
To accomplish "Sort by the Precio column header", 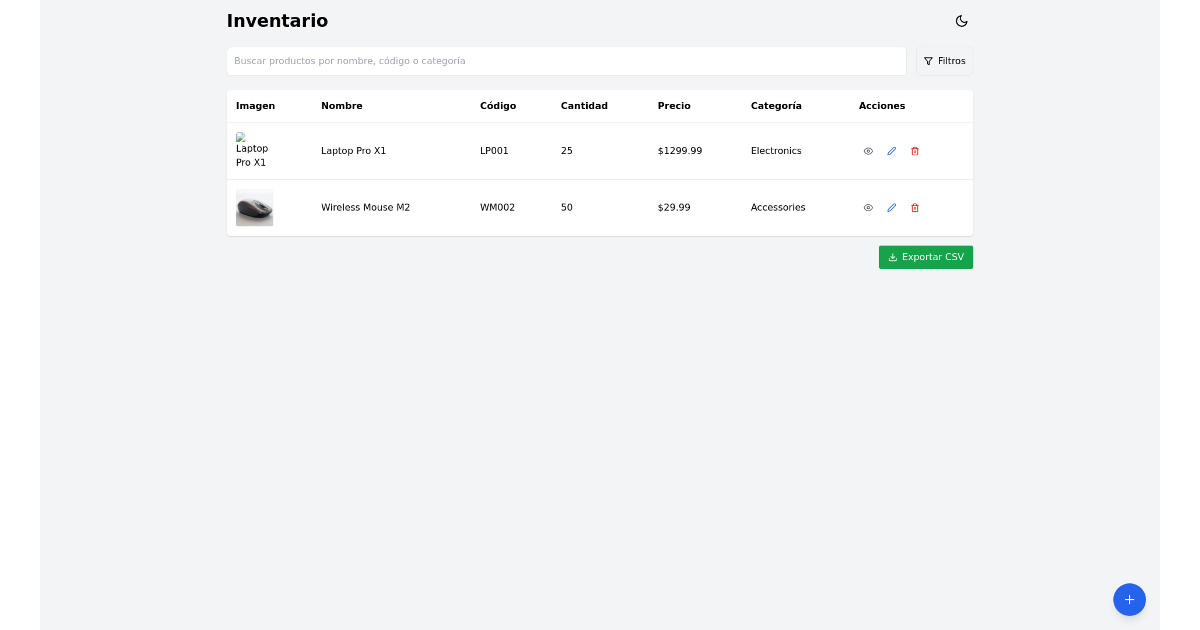I will 673,105.
